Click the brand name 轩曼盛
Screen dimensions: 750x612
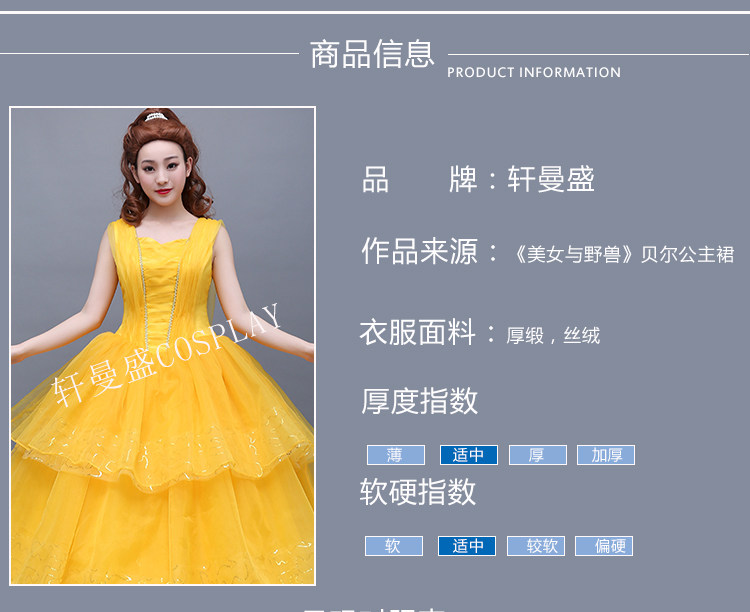coord(551,179)
